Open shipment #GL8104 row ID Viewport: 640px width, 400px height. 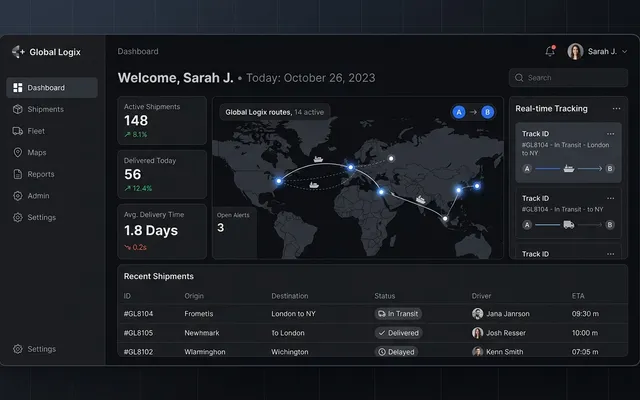[x=138, y=314]
